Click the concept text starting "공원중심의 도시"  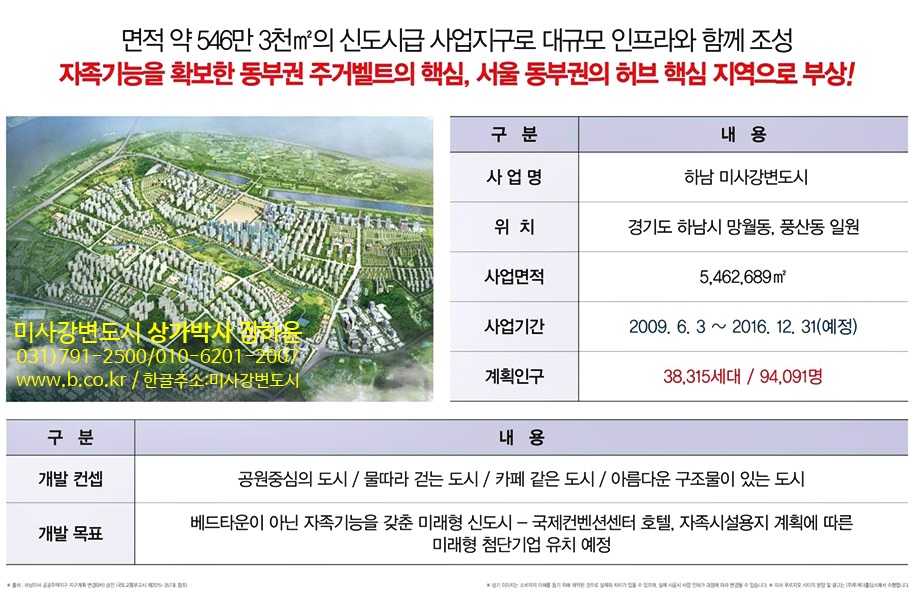[x=521, y=479]
